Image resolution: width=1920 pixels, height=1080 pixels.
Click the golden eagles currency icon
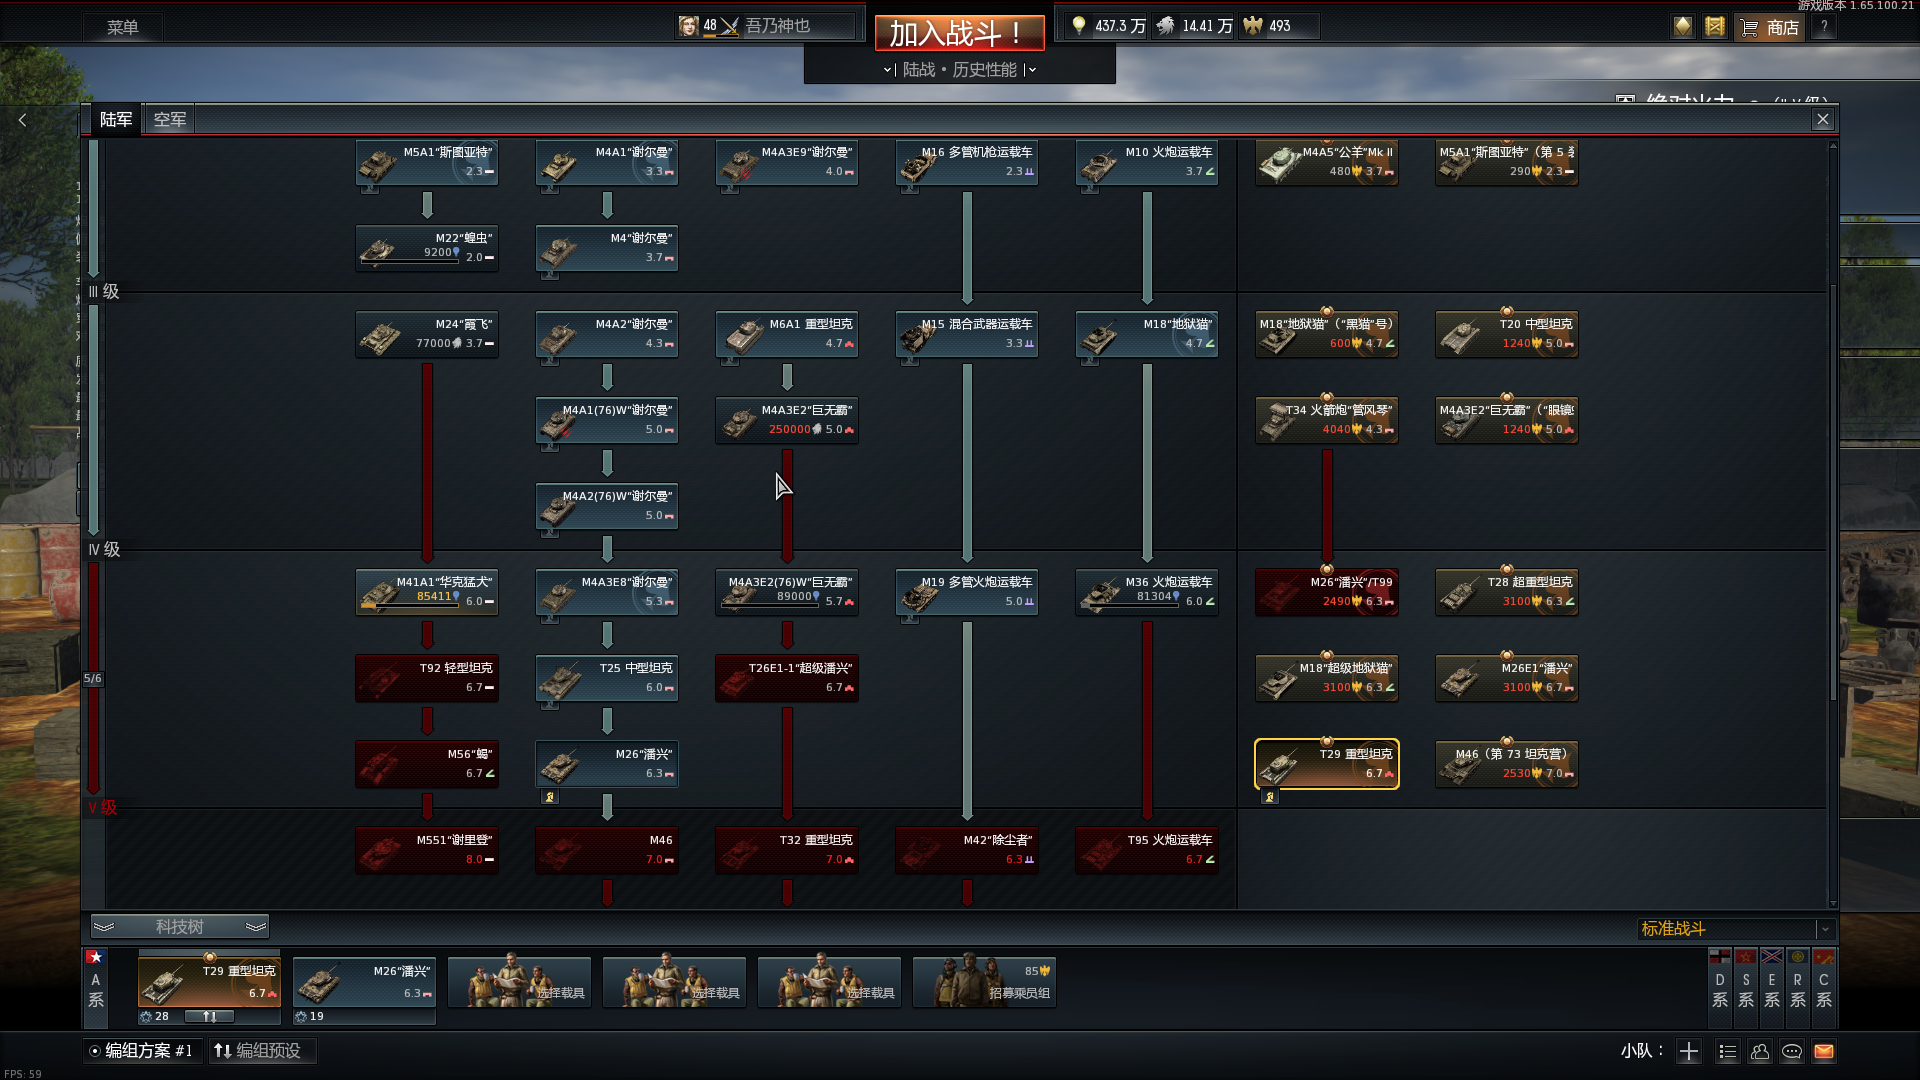coord(1253,26)
